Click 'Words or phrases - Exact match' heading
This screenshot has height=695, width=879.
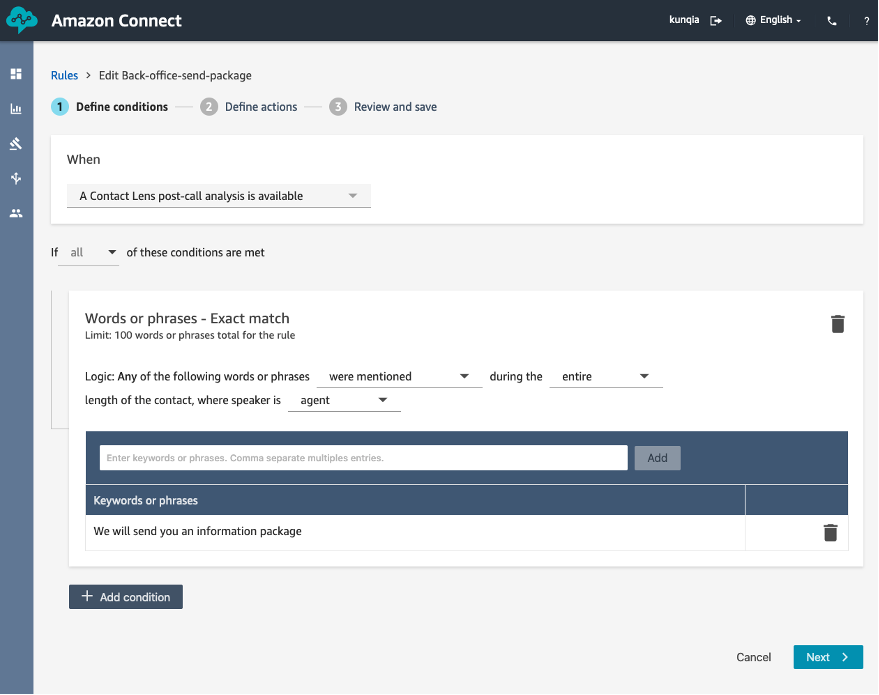187,318
